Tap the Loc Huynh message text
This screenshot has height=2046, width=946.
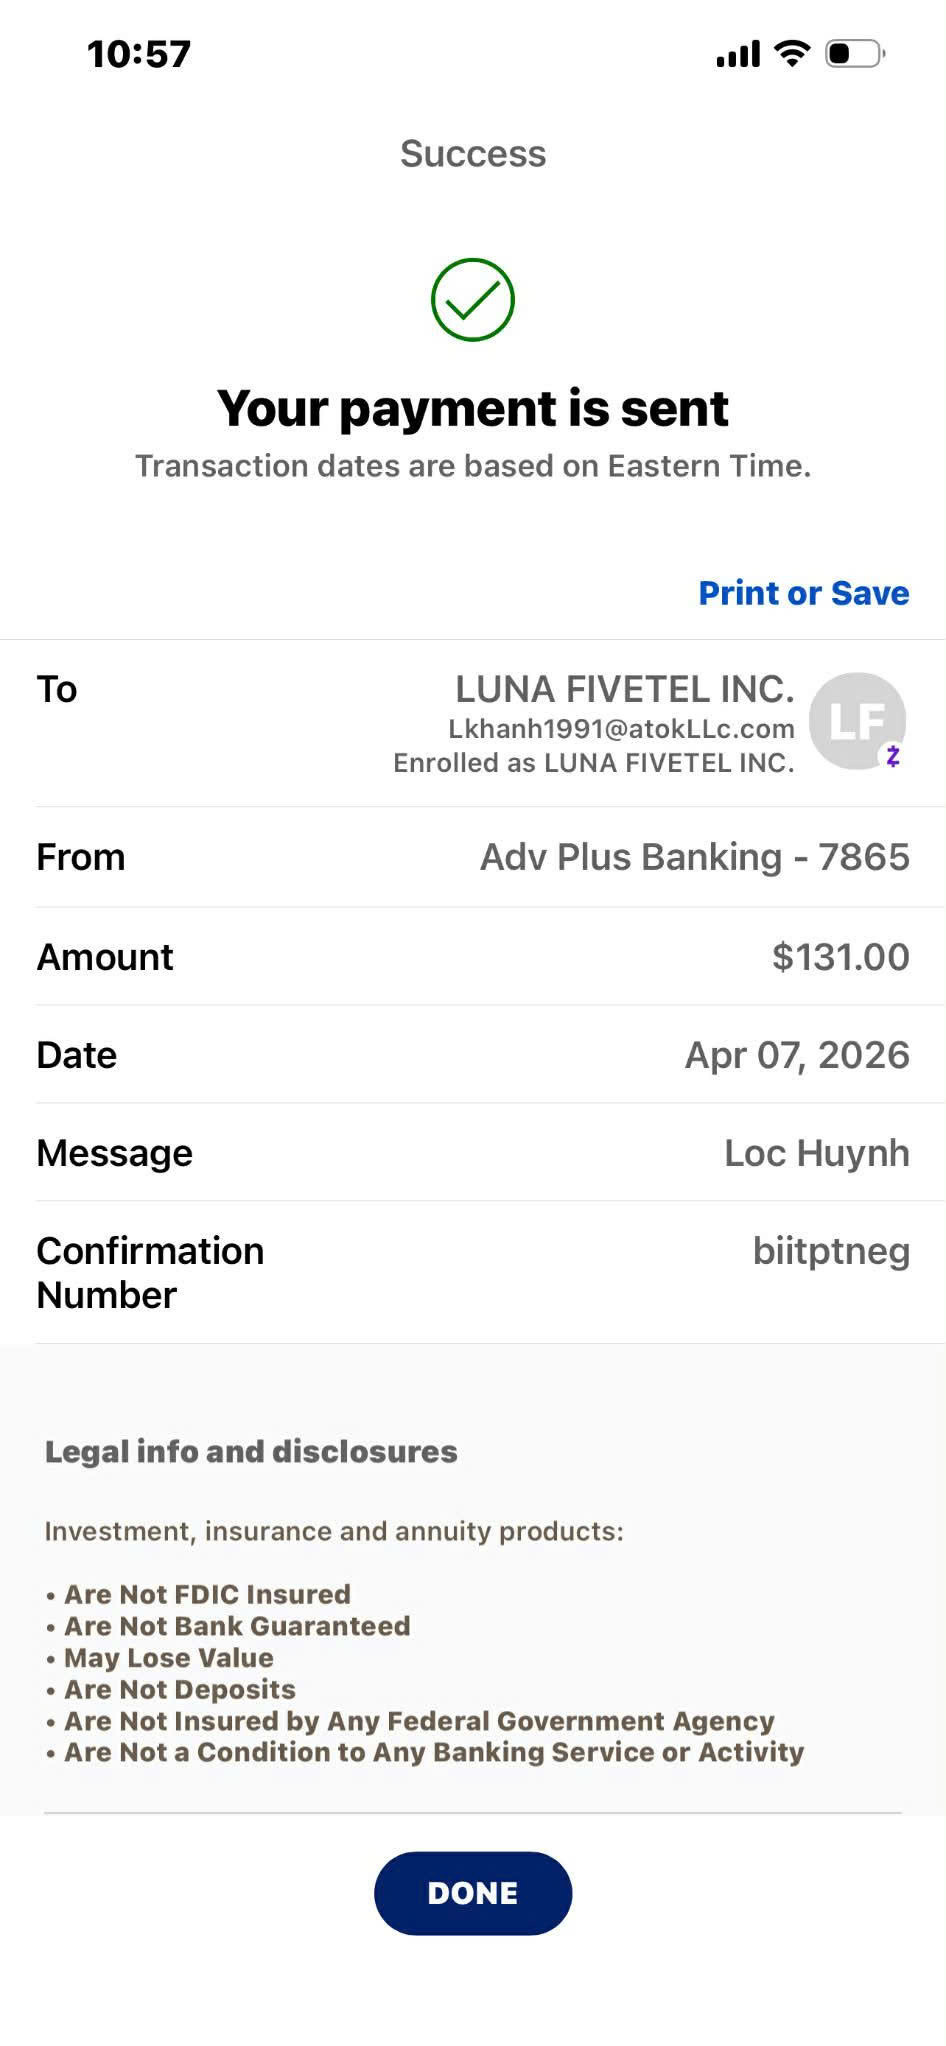[817, 1153]
